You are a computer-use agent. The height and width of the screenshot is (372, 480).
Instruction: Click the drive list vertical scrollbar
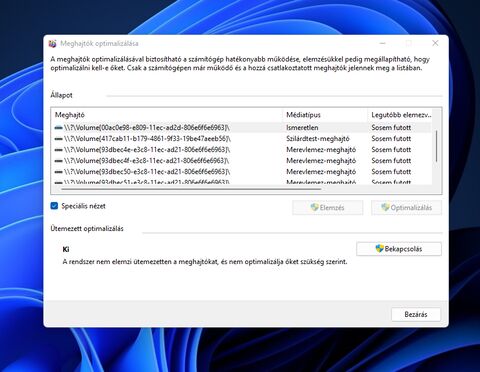pyautogui.click(x=437, y=147)
